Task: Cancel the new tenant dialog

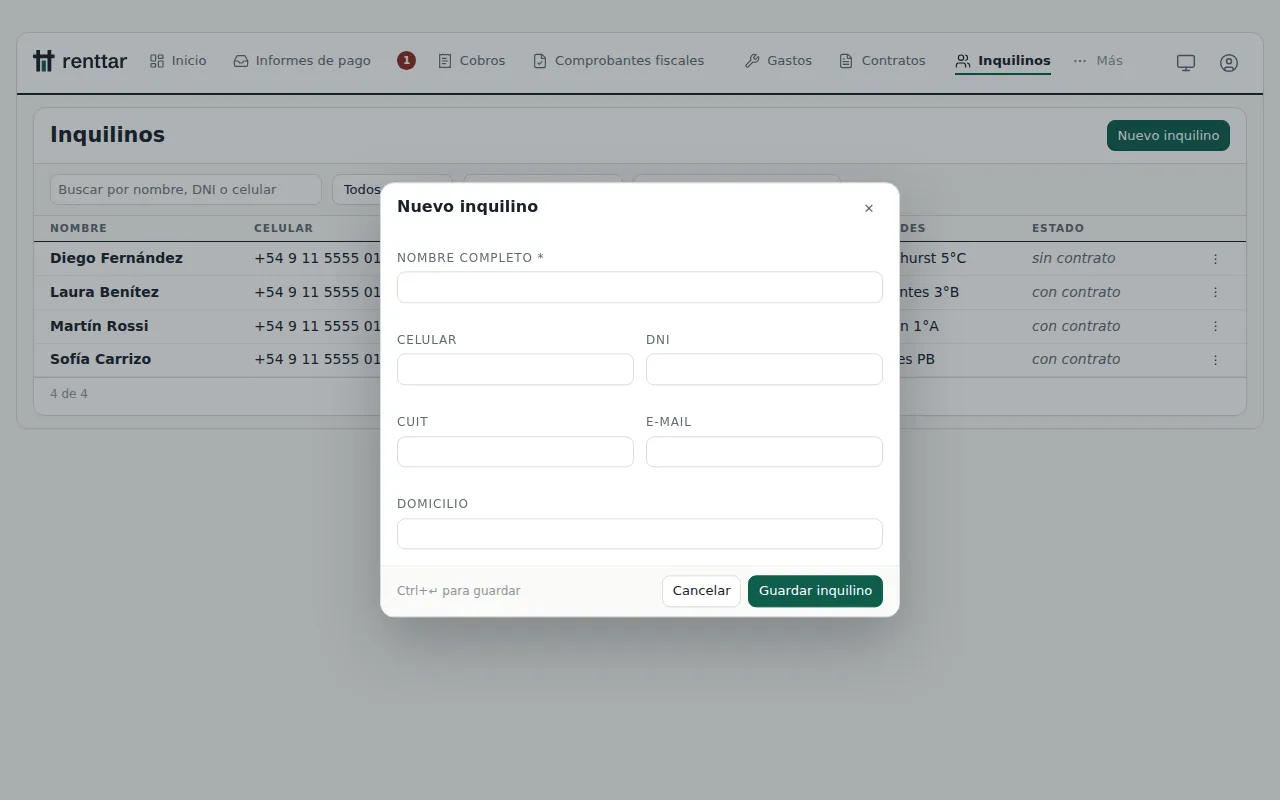Action: coord(701,591)
